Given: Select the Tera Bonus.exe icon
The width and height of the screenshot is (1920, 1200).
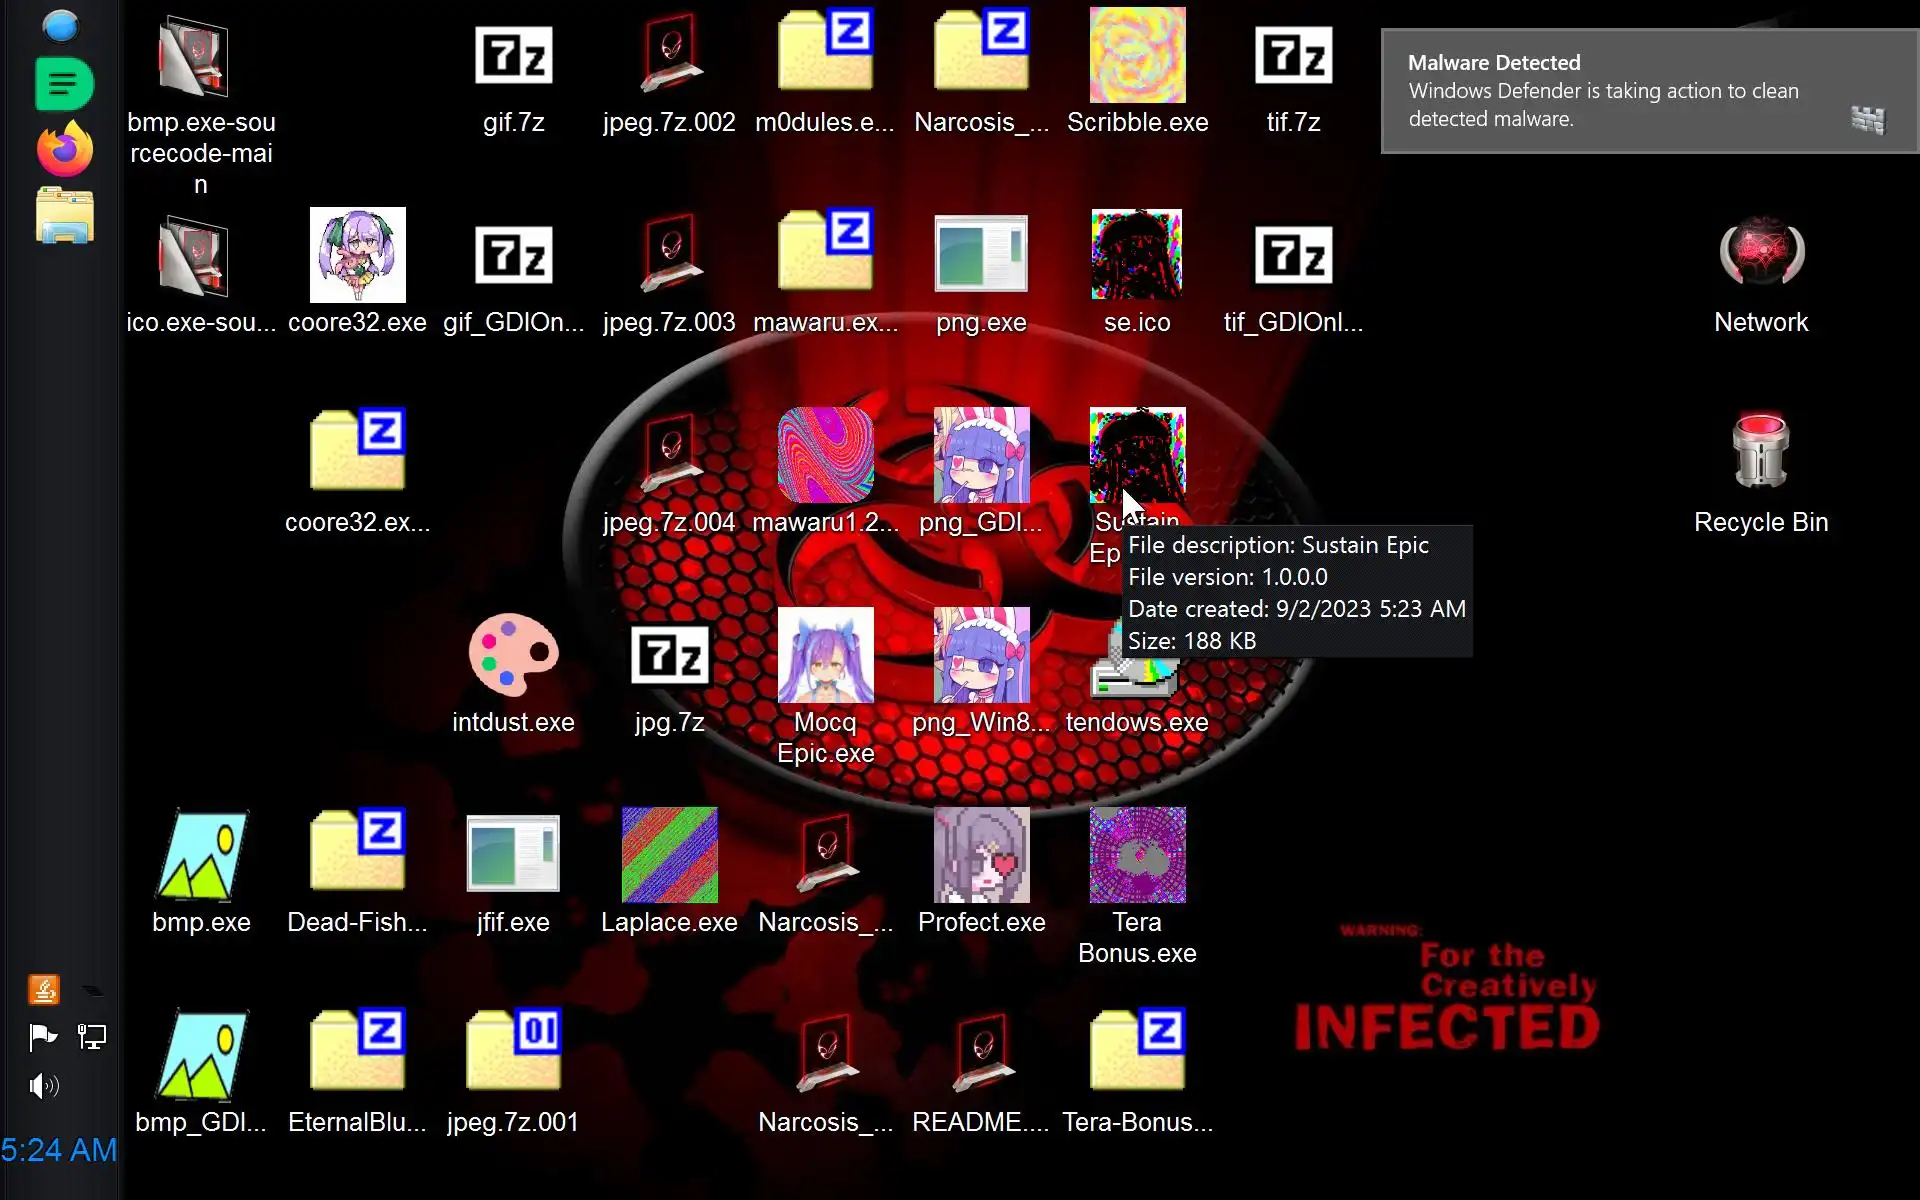Looking at the screenshot, I should click(1137, 855).
